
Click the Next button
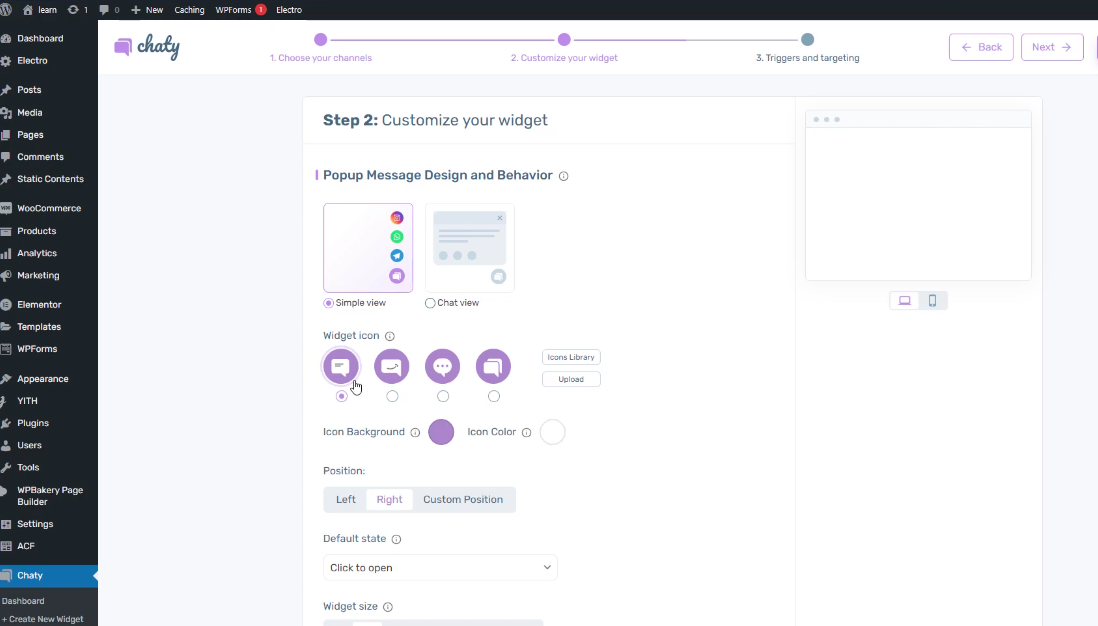pyautogui.click(x=1052, y=47)
